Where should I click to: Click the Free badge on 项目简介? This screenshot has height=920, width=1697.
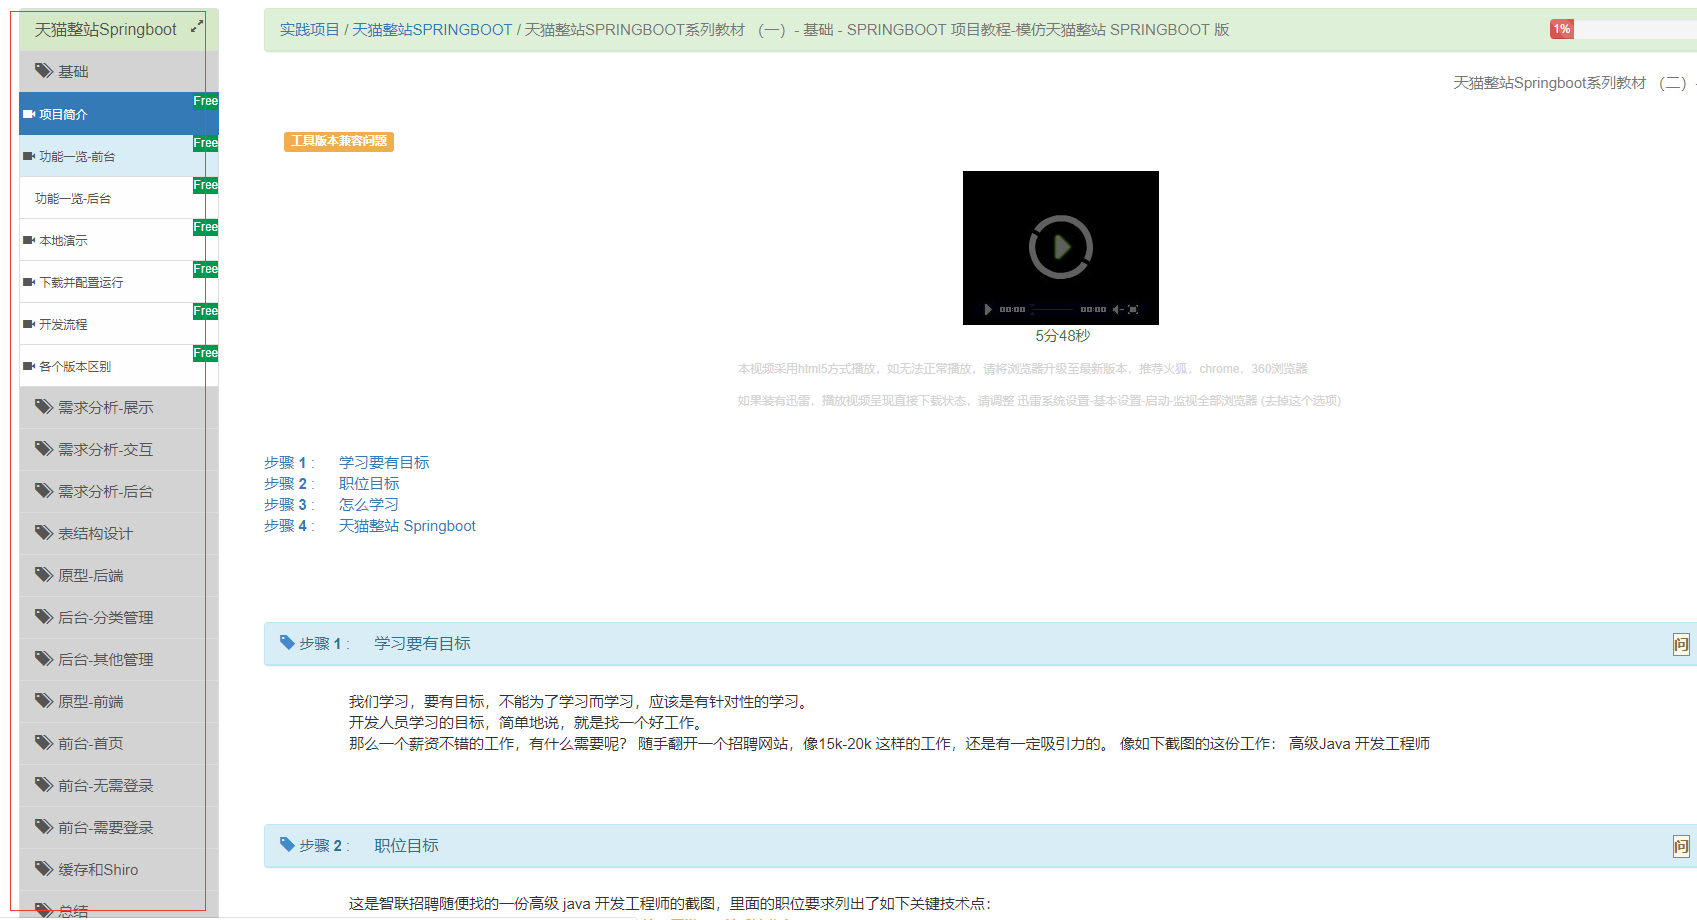[x=205, y=101]
